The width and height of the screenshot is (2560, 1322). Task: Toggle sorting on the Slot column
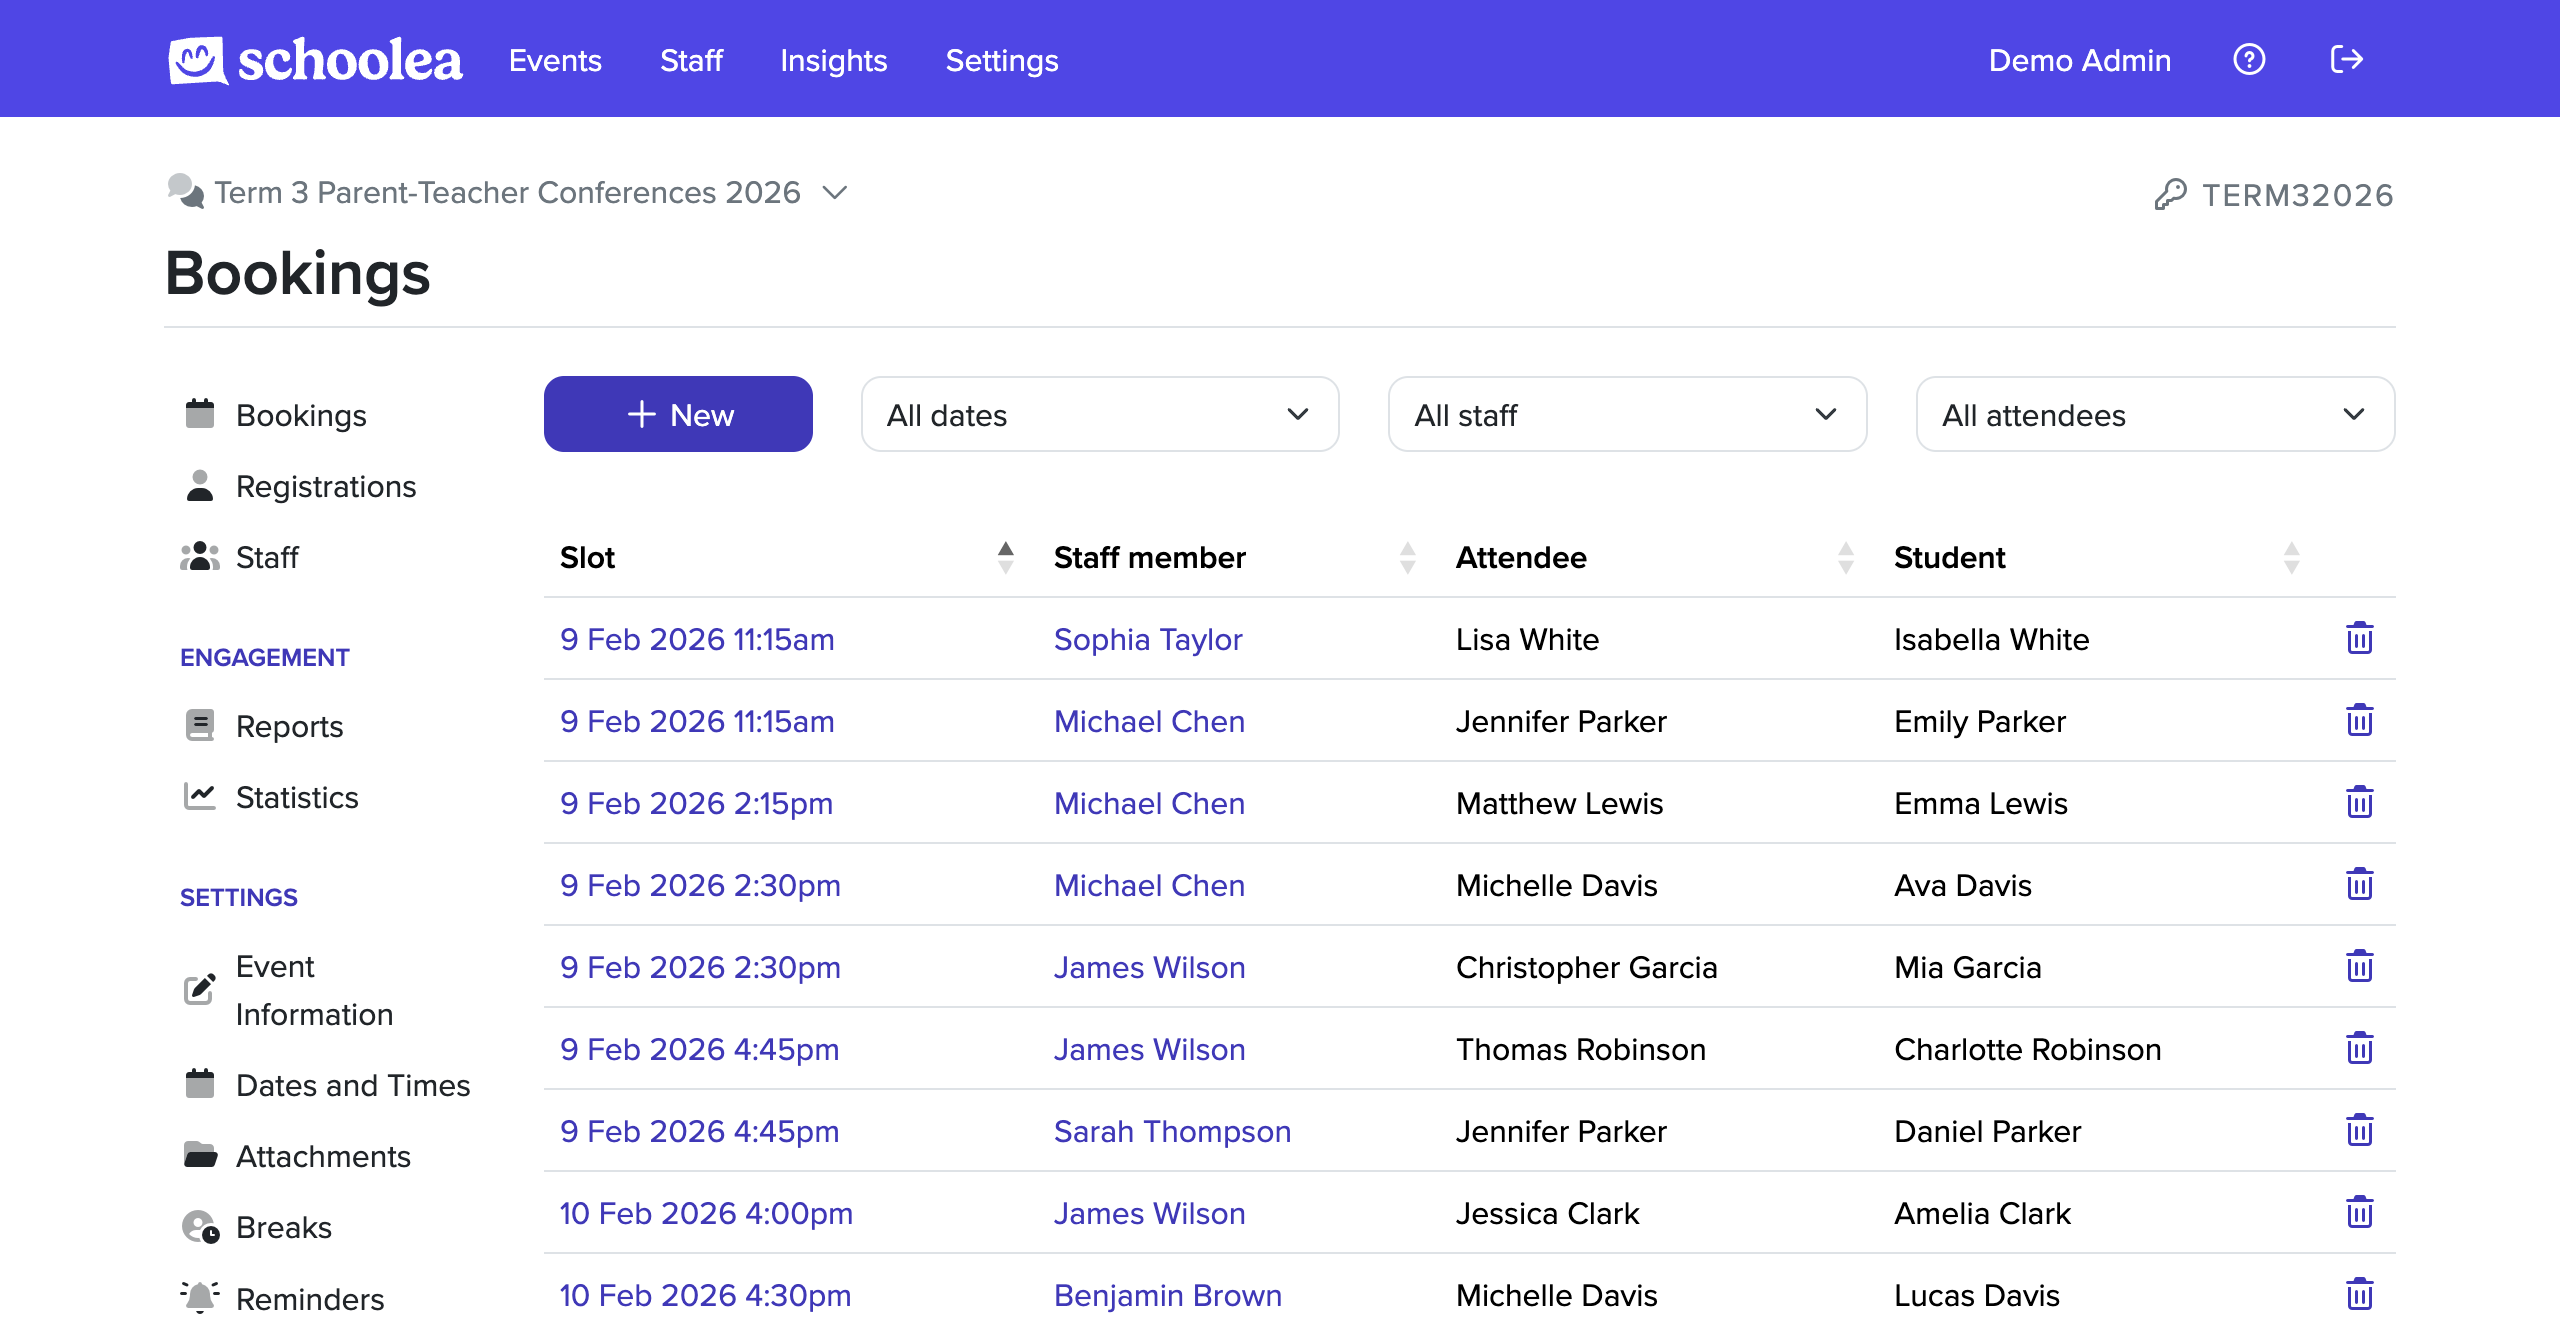pos(1004,557)
